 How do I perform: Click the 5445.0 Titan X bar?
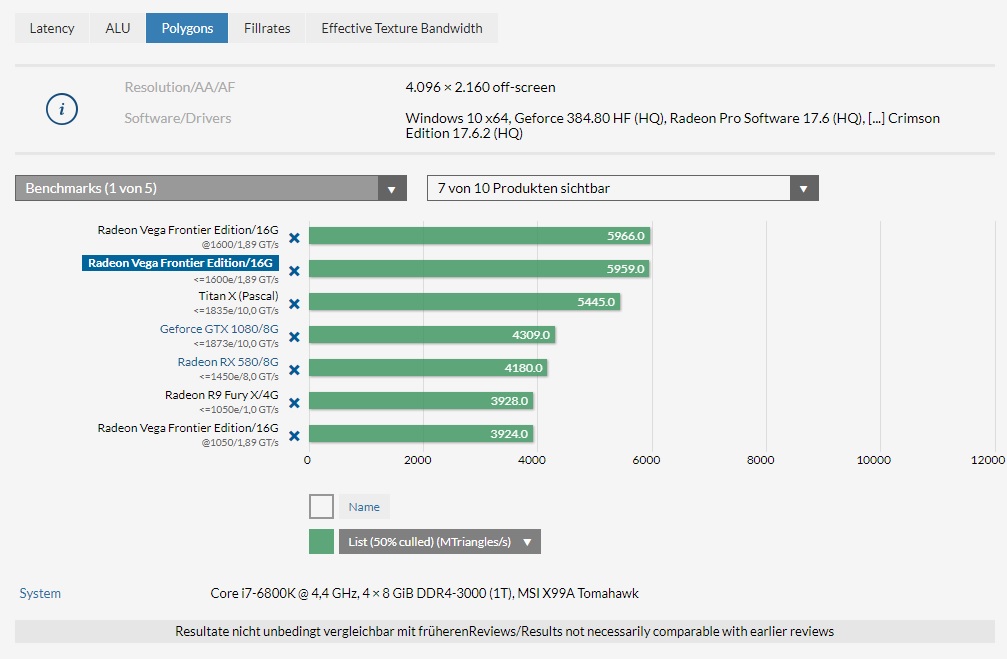[464, 302]
